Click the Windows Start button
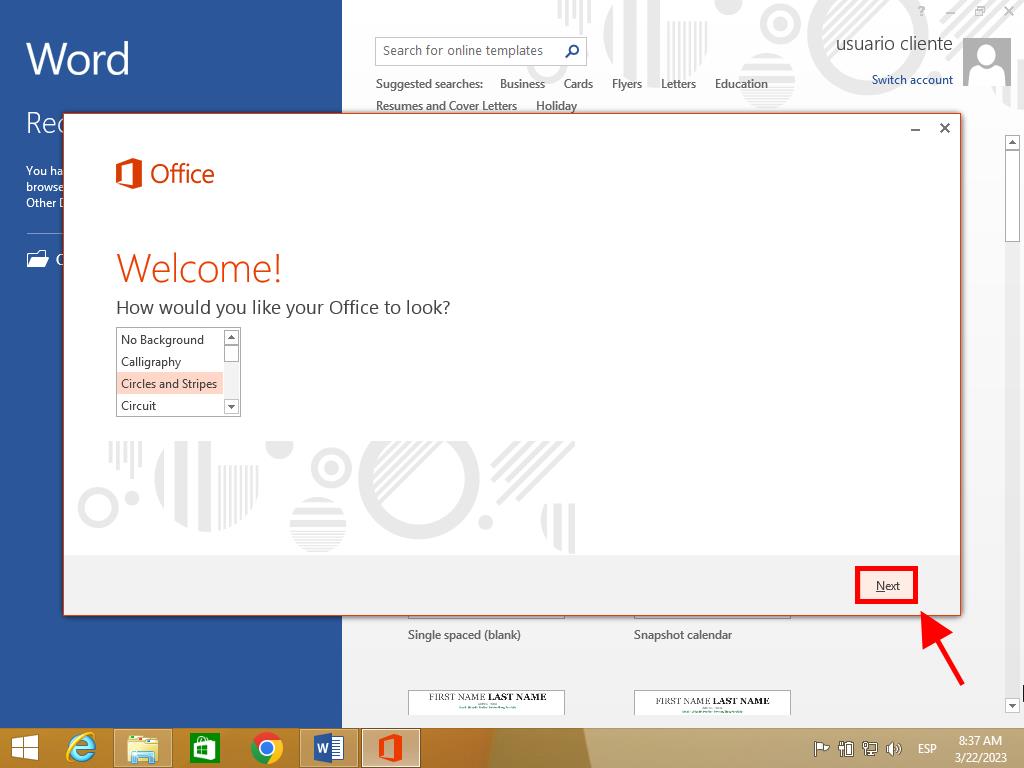The image size is (1024, 768). [25, 748]
